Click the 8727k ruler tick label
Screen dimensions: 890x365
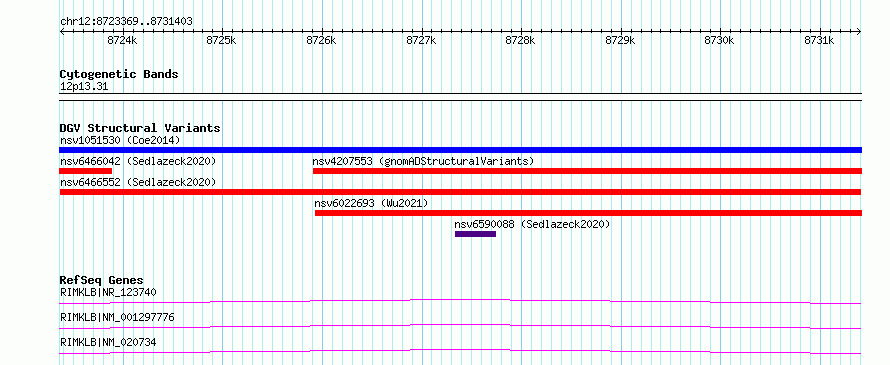[x=421, y=40]
